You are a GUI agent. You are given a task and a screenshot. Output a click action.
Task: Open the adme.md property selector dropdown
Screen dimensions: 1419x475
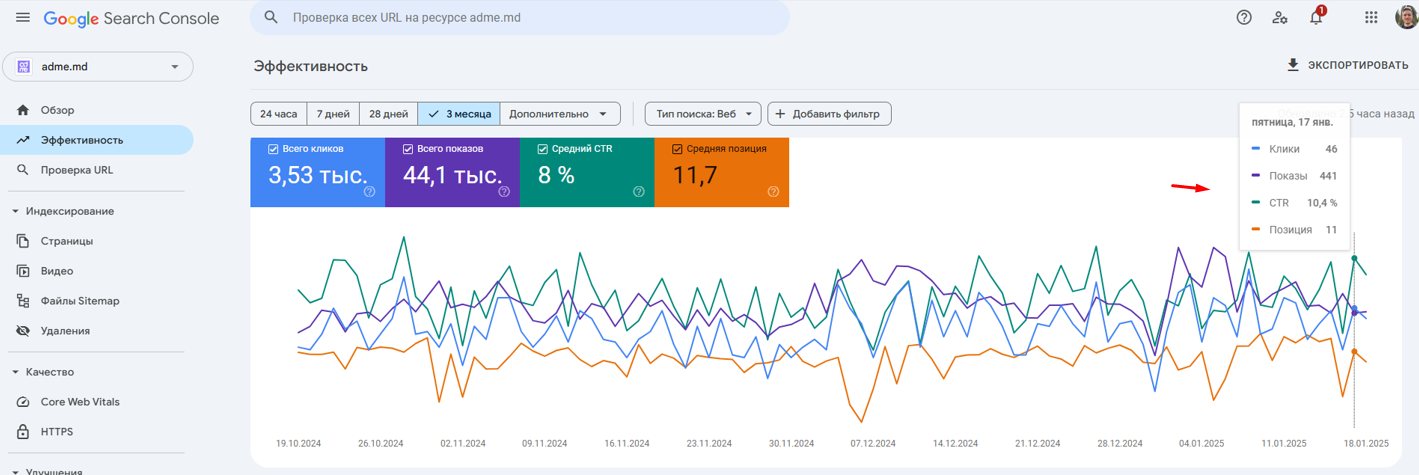[x=98, y=67]
